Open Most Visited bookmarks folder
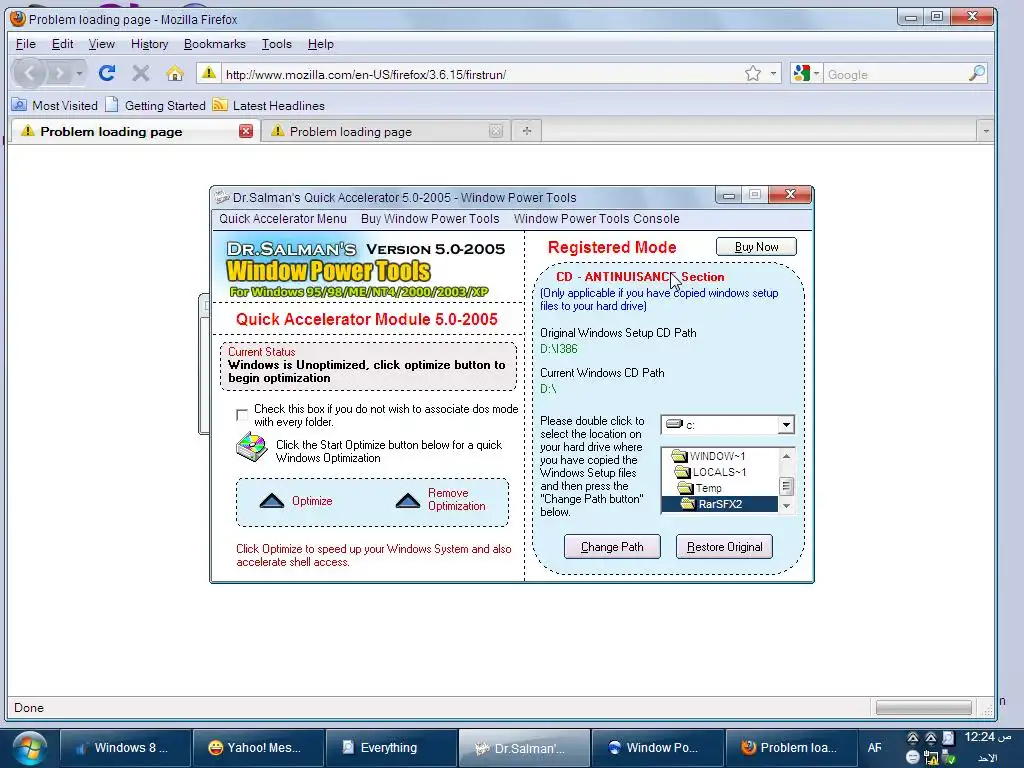Screen dimensions: 1024x768 click(x=55, y=105)
